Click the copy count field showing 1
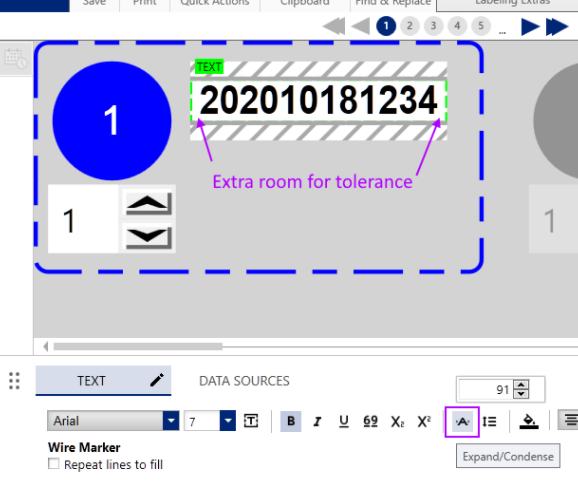The width and height of the screenshot is (578, 484). (x=83, y=219)
